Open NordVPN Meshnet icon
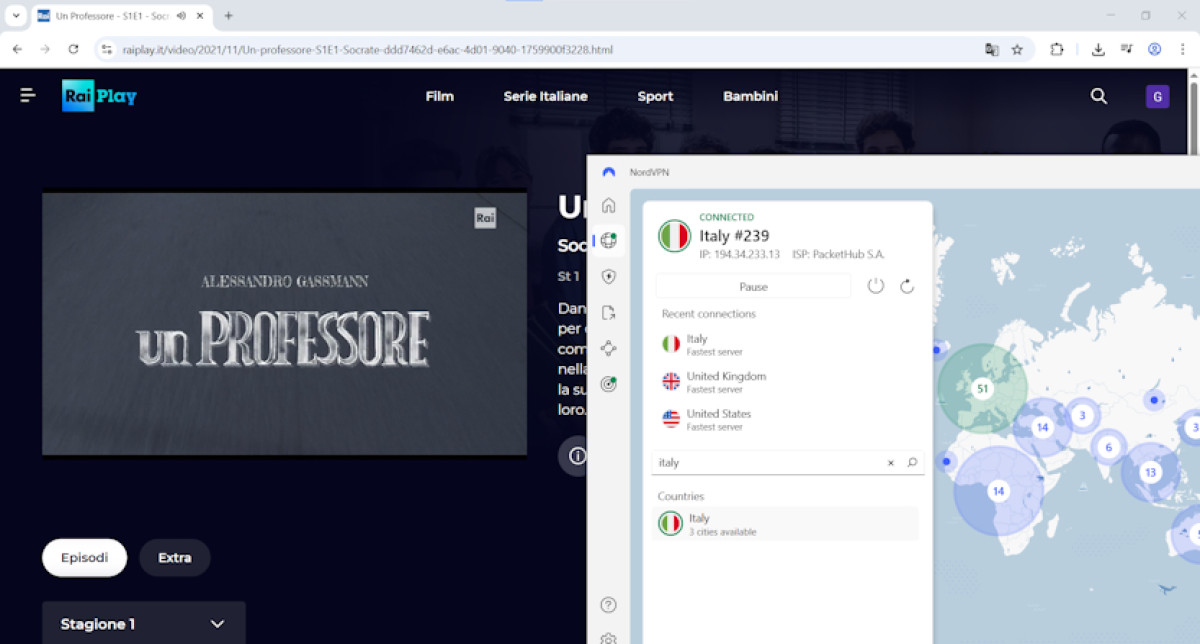The width and height of the screenshot is (1200, 644). (608, 348)
